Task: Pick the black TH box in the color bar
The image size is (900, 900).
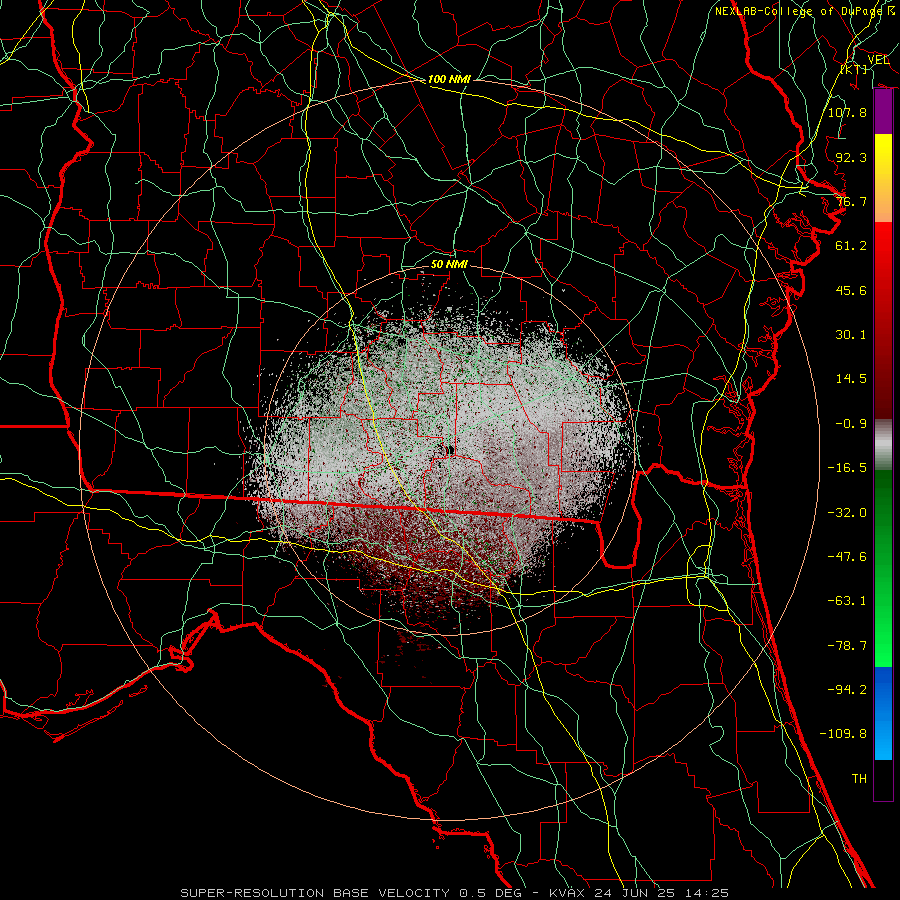Action: click(883, 780)
